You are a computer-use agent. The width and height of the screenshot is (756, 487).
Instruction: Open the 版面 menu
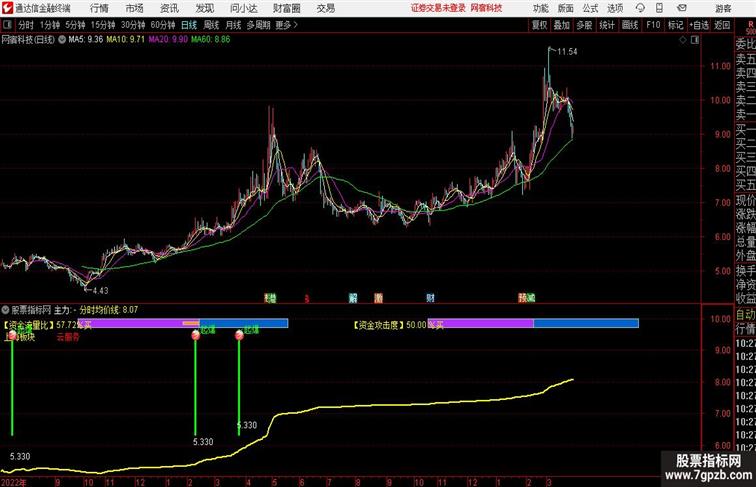[x=566, y=8]
